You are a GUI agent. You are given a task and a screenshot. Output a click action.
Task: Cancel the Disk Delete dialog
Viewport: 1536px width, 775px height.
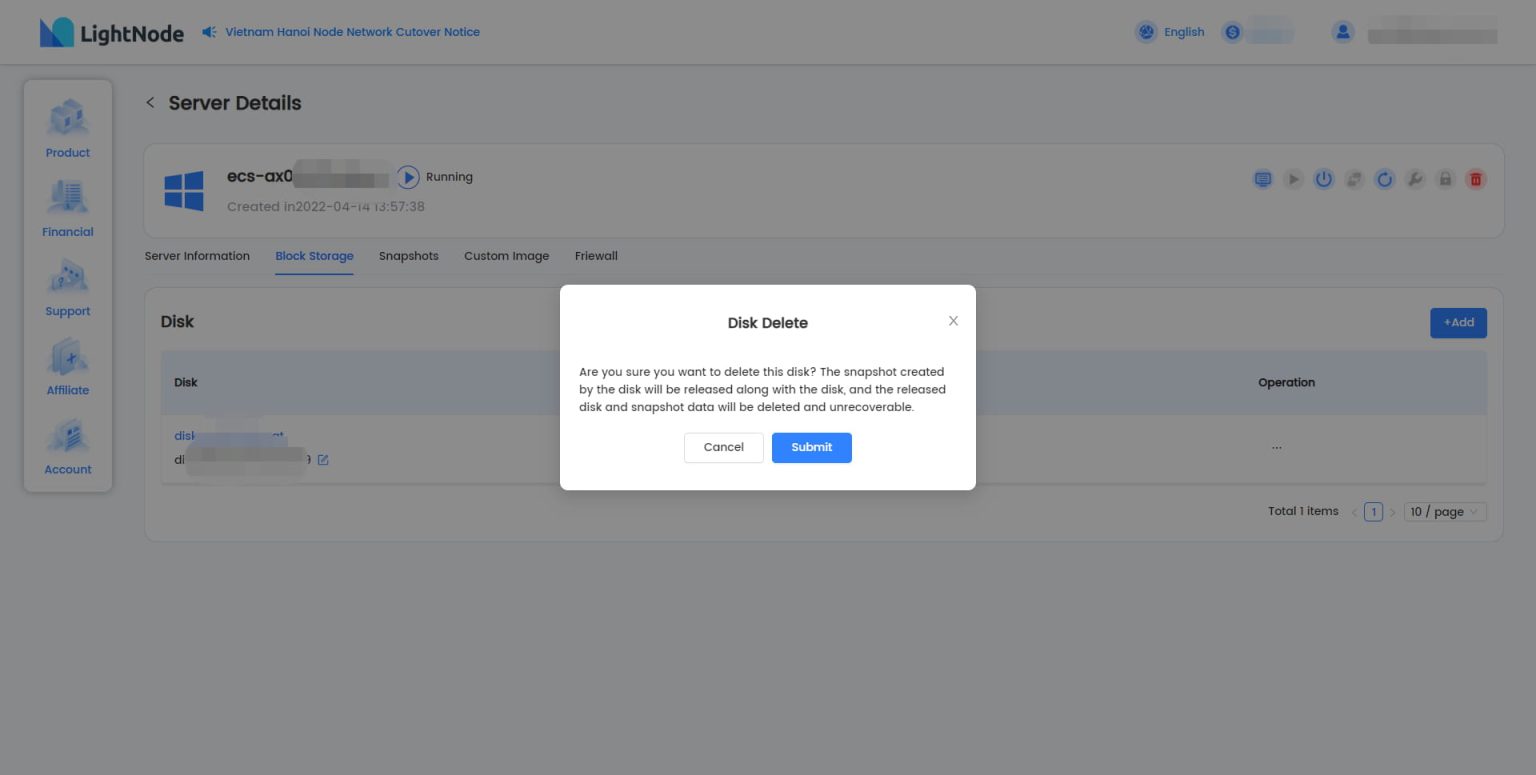[723, 447]
